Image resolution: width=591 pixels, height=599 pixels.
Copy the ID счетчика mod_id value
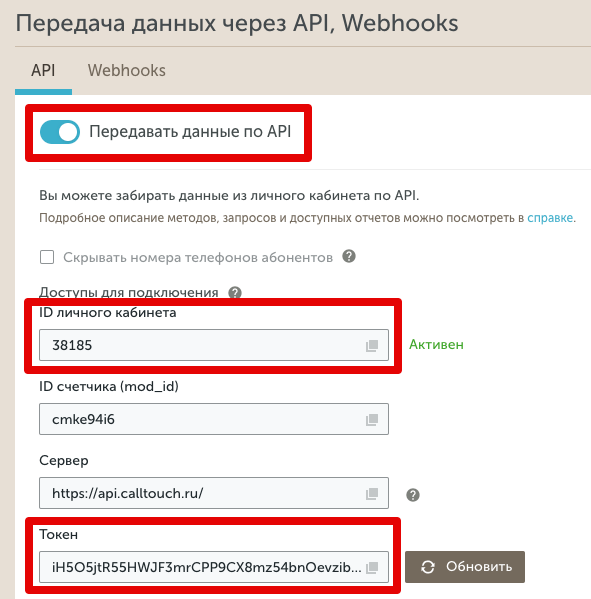tap(372, 419)
